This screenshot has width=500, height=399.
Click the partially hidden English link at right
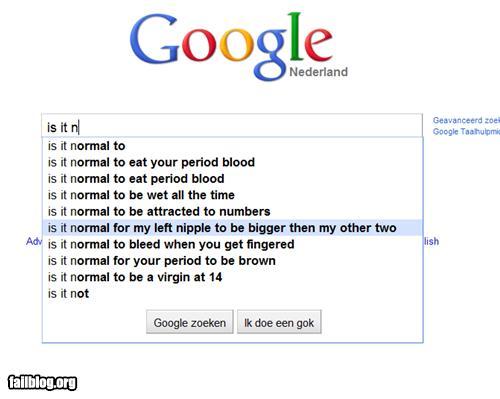click(431, 241)
